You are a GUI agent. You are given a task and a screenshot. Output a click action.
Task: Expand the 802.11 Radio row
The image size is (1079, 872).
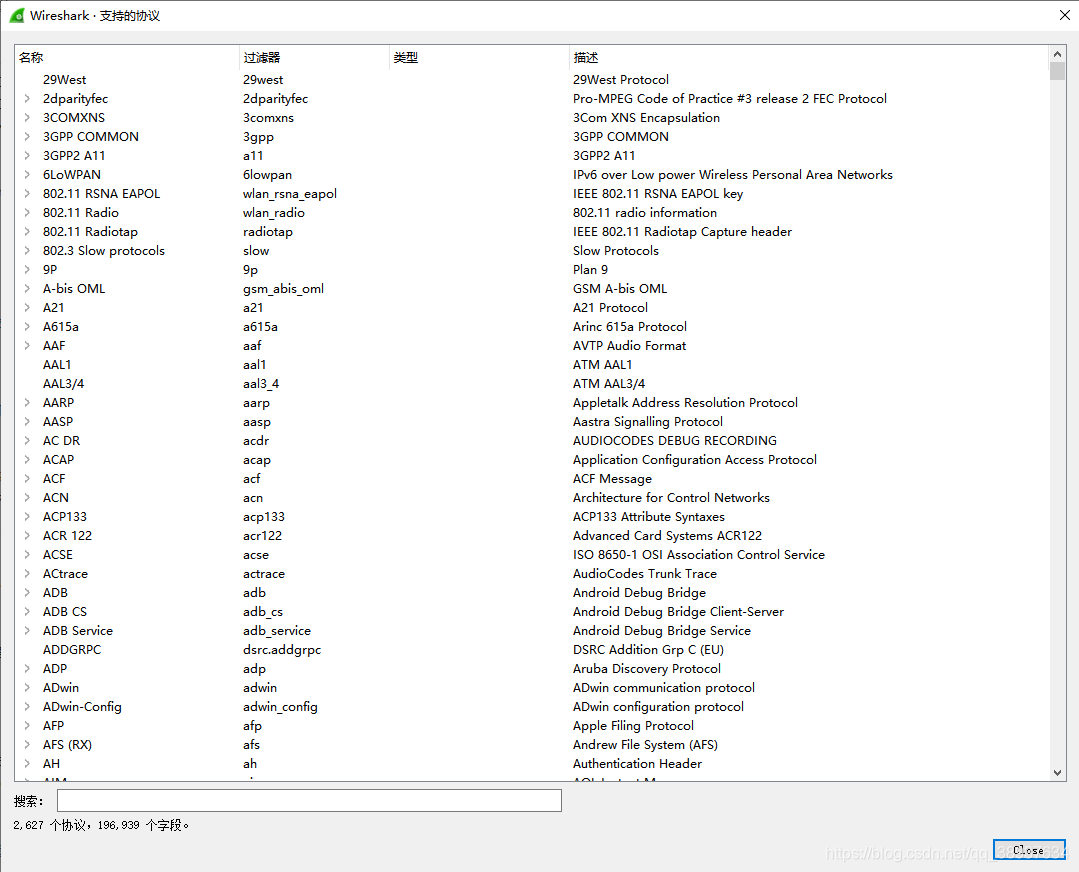(28, 213)
